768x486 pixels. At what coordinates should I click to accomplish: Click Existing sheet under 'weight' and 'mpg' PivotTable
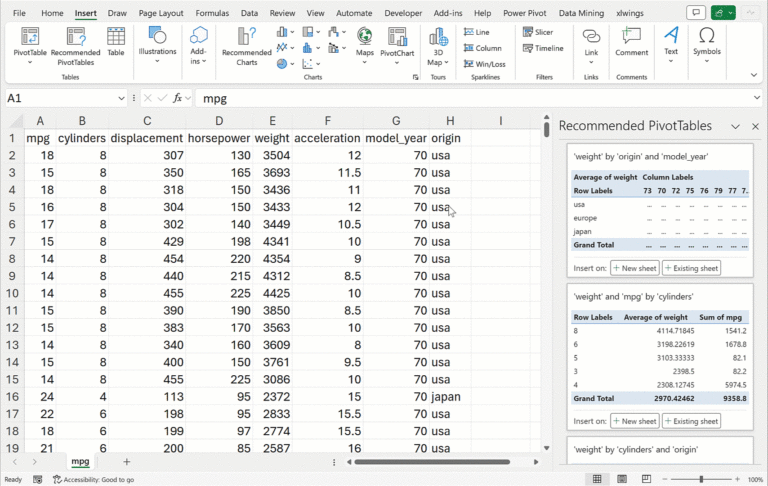pyautogui.click(x=691, y=421)
